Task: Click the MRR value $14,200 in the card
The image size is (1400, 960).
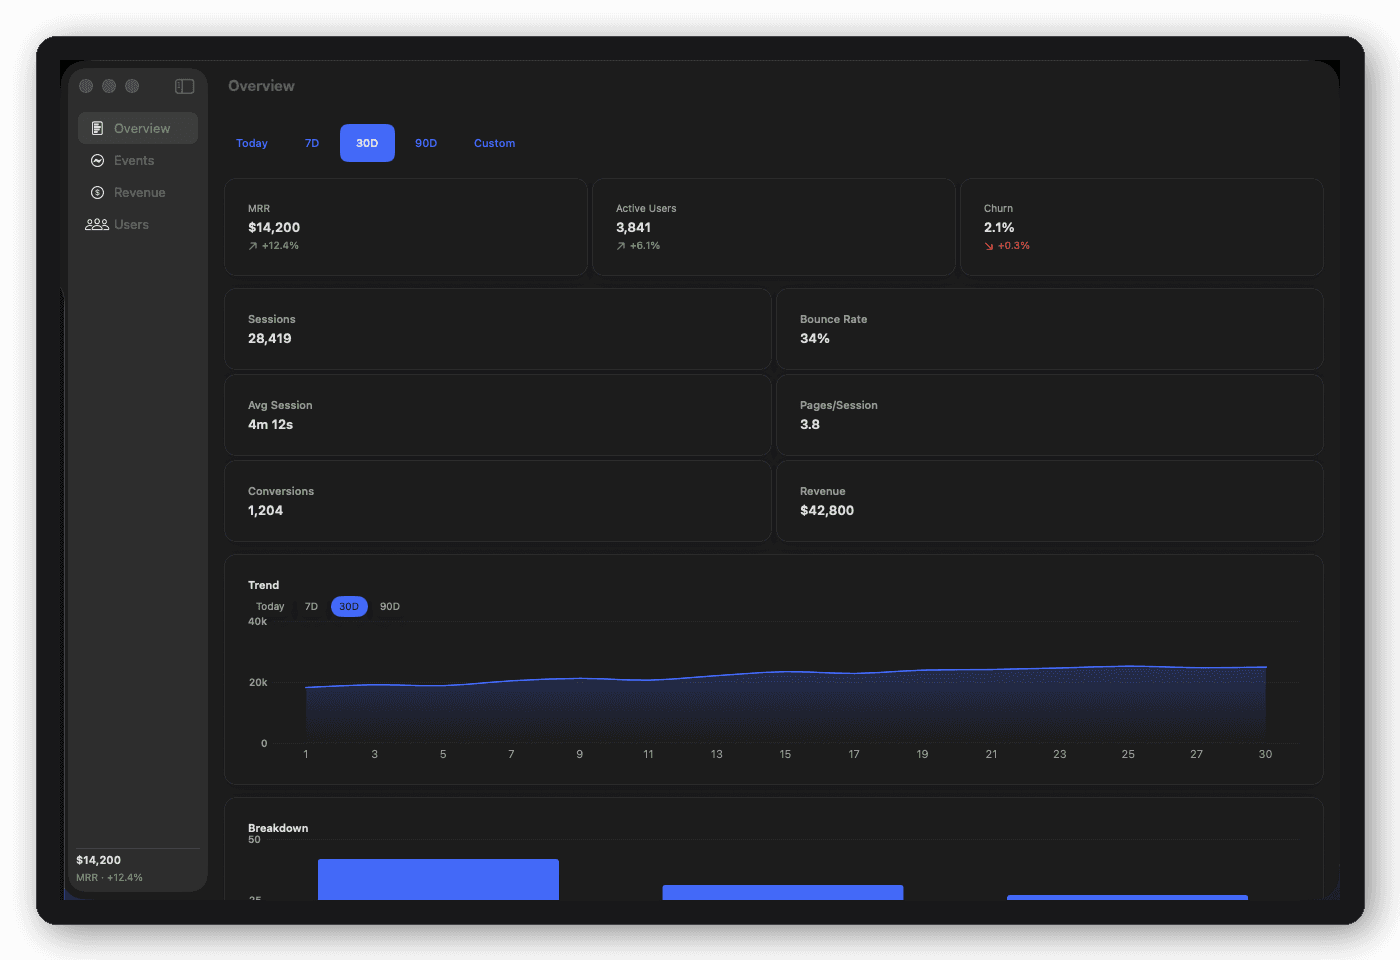Action: [x=274, y=227]
